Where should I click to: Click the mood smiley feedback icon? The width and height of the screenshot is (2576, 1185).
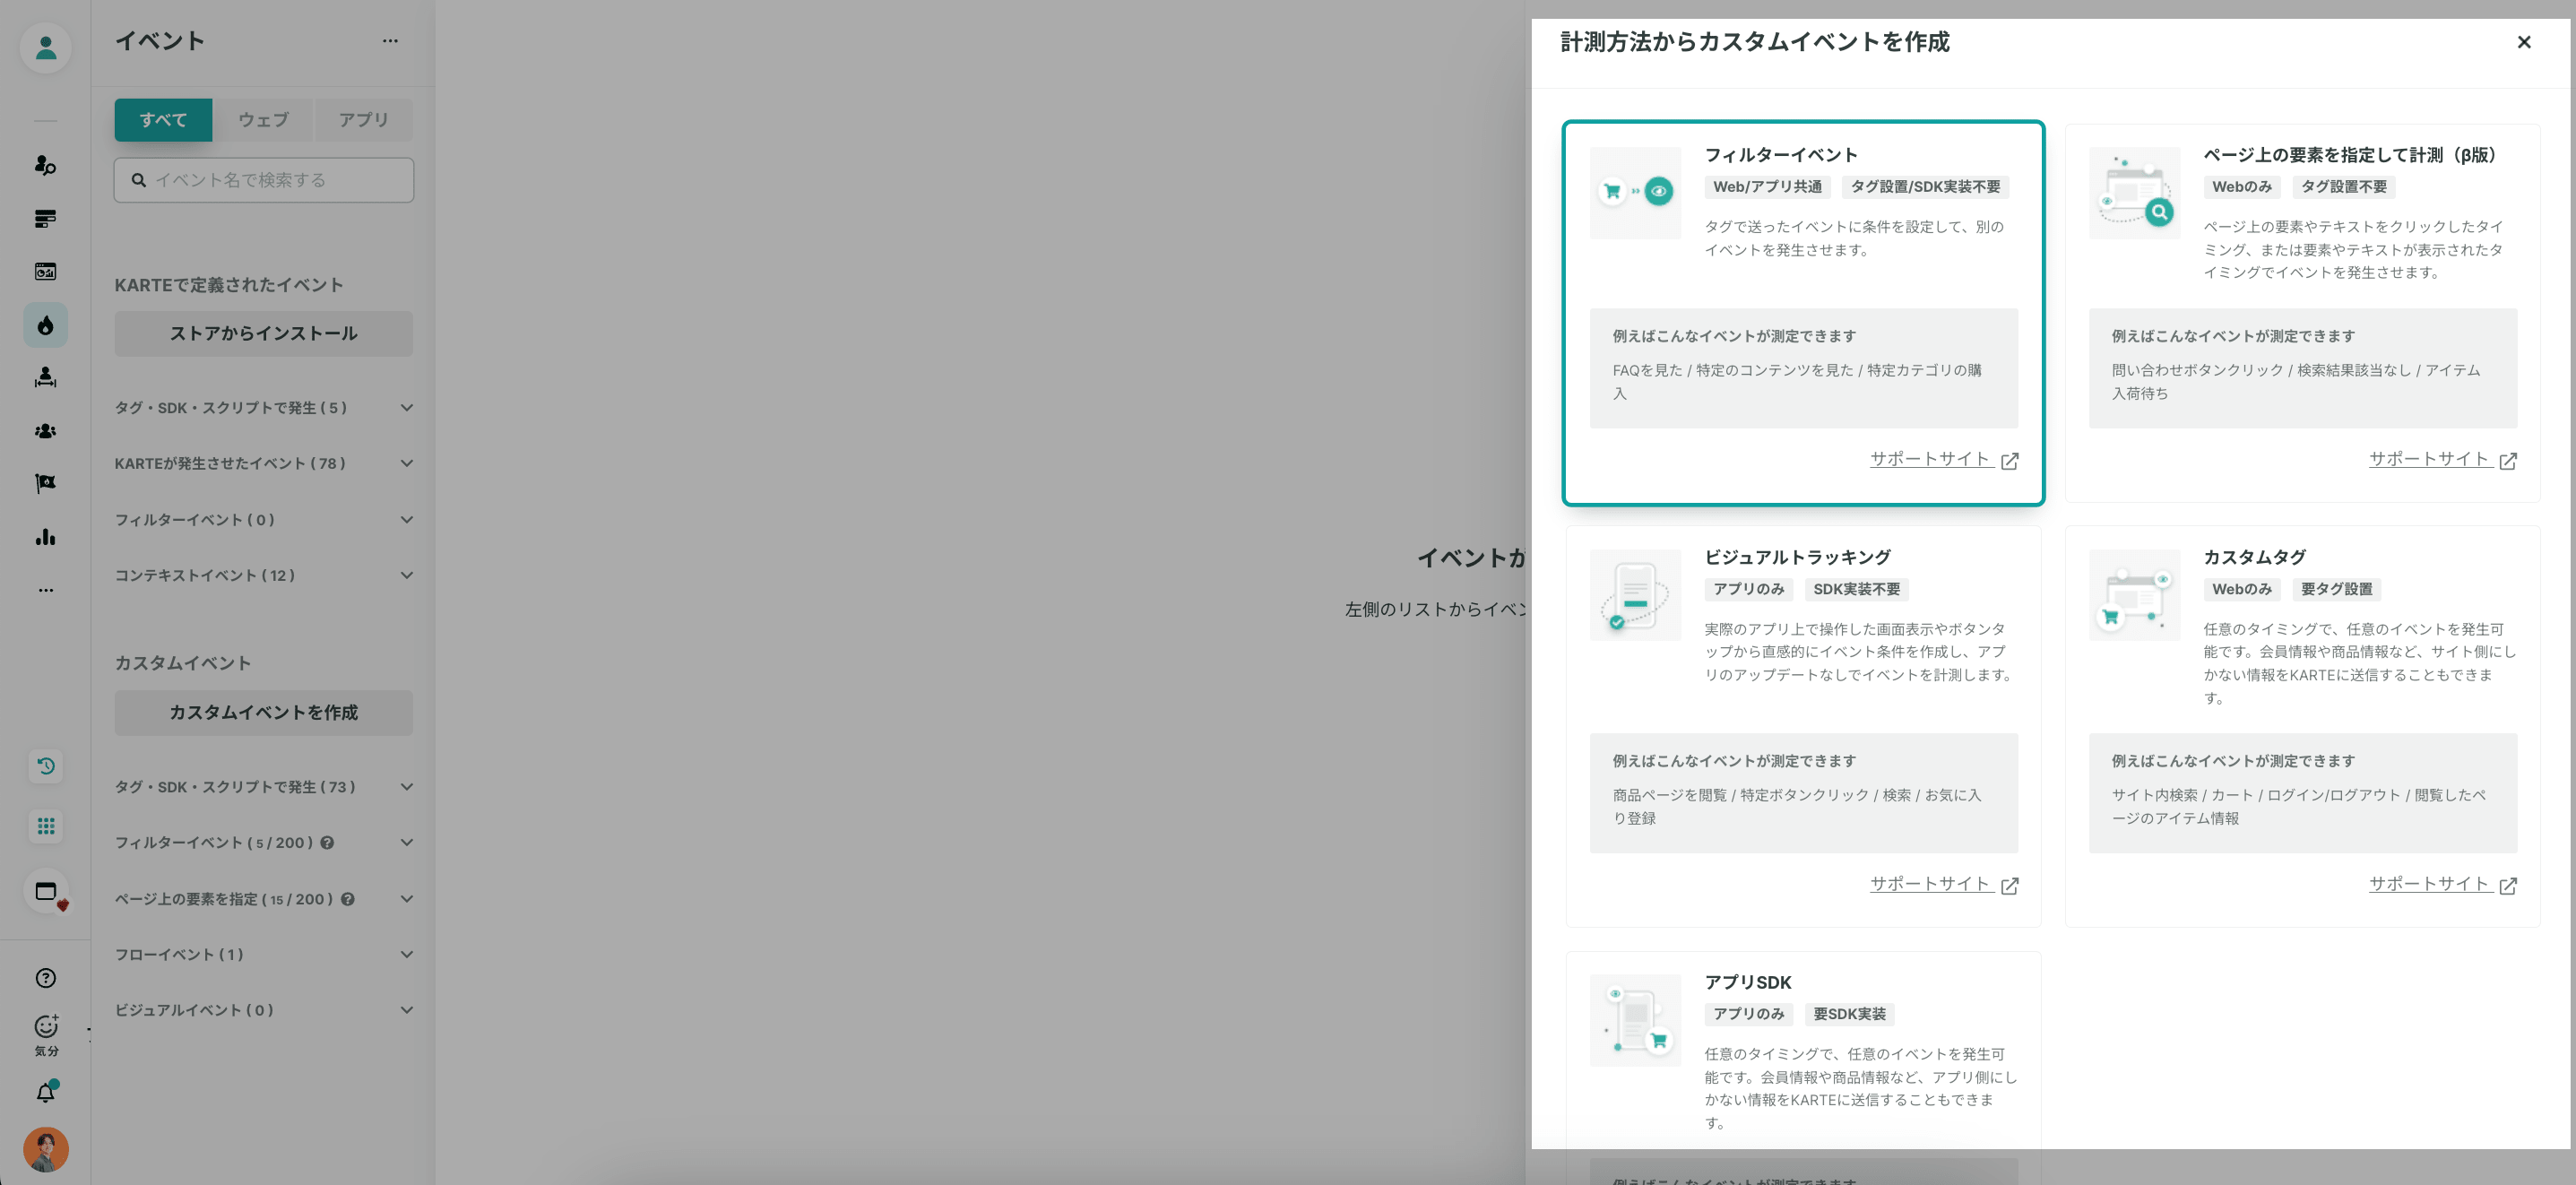tap(46, 1034)
